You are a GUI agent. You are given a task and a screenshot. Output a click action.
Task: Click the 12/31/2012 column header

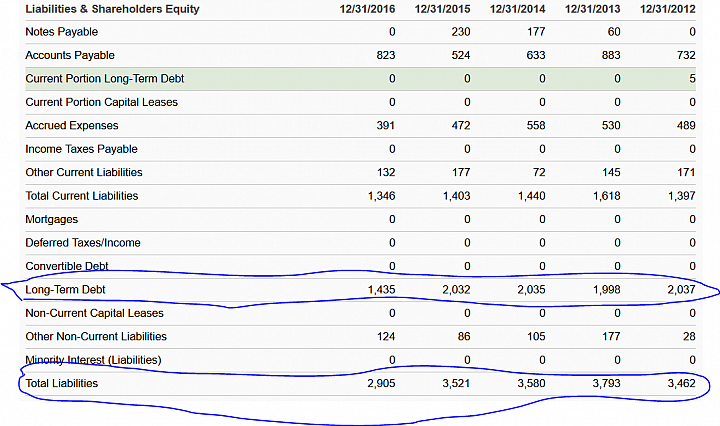point(668,9)
